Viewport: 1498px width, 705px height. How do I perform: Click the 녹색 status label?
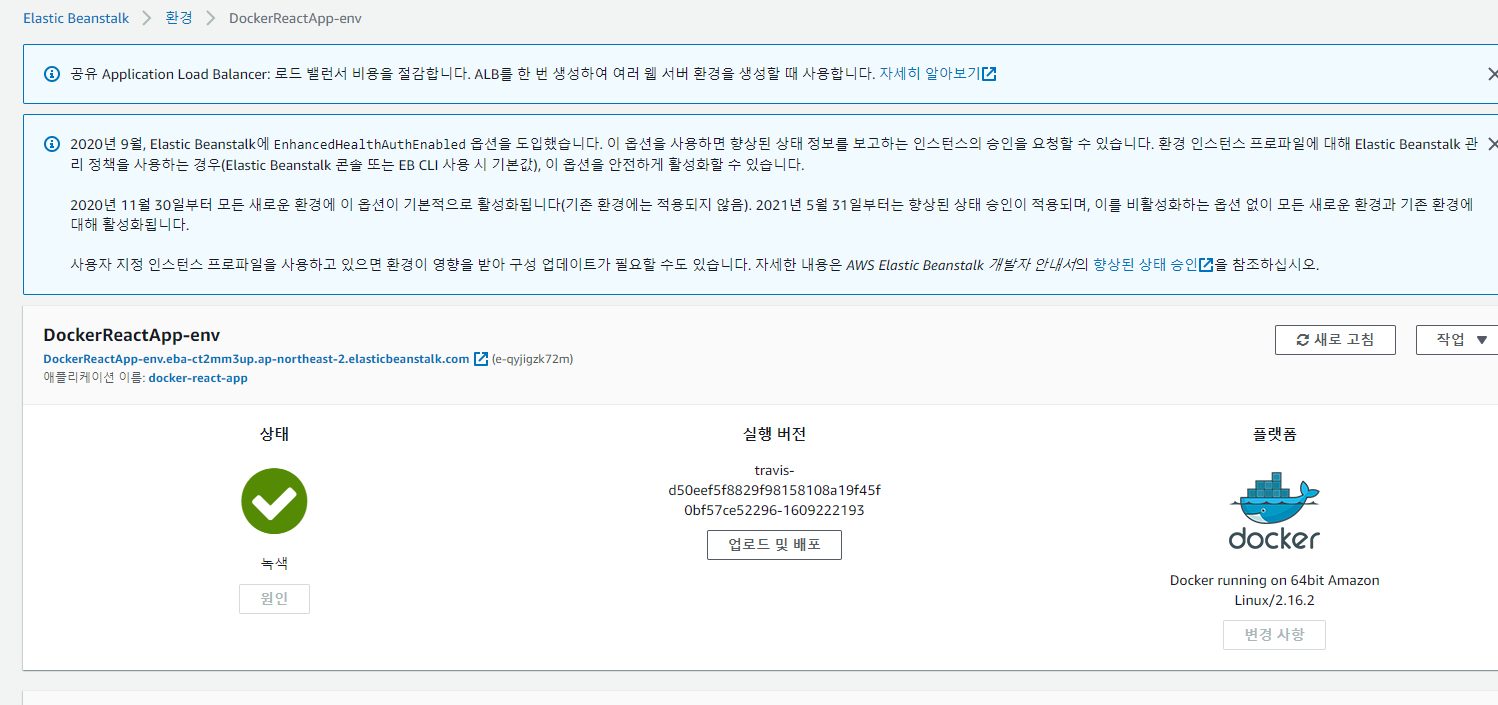pyautogui.click(x=274, y=563)
